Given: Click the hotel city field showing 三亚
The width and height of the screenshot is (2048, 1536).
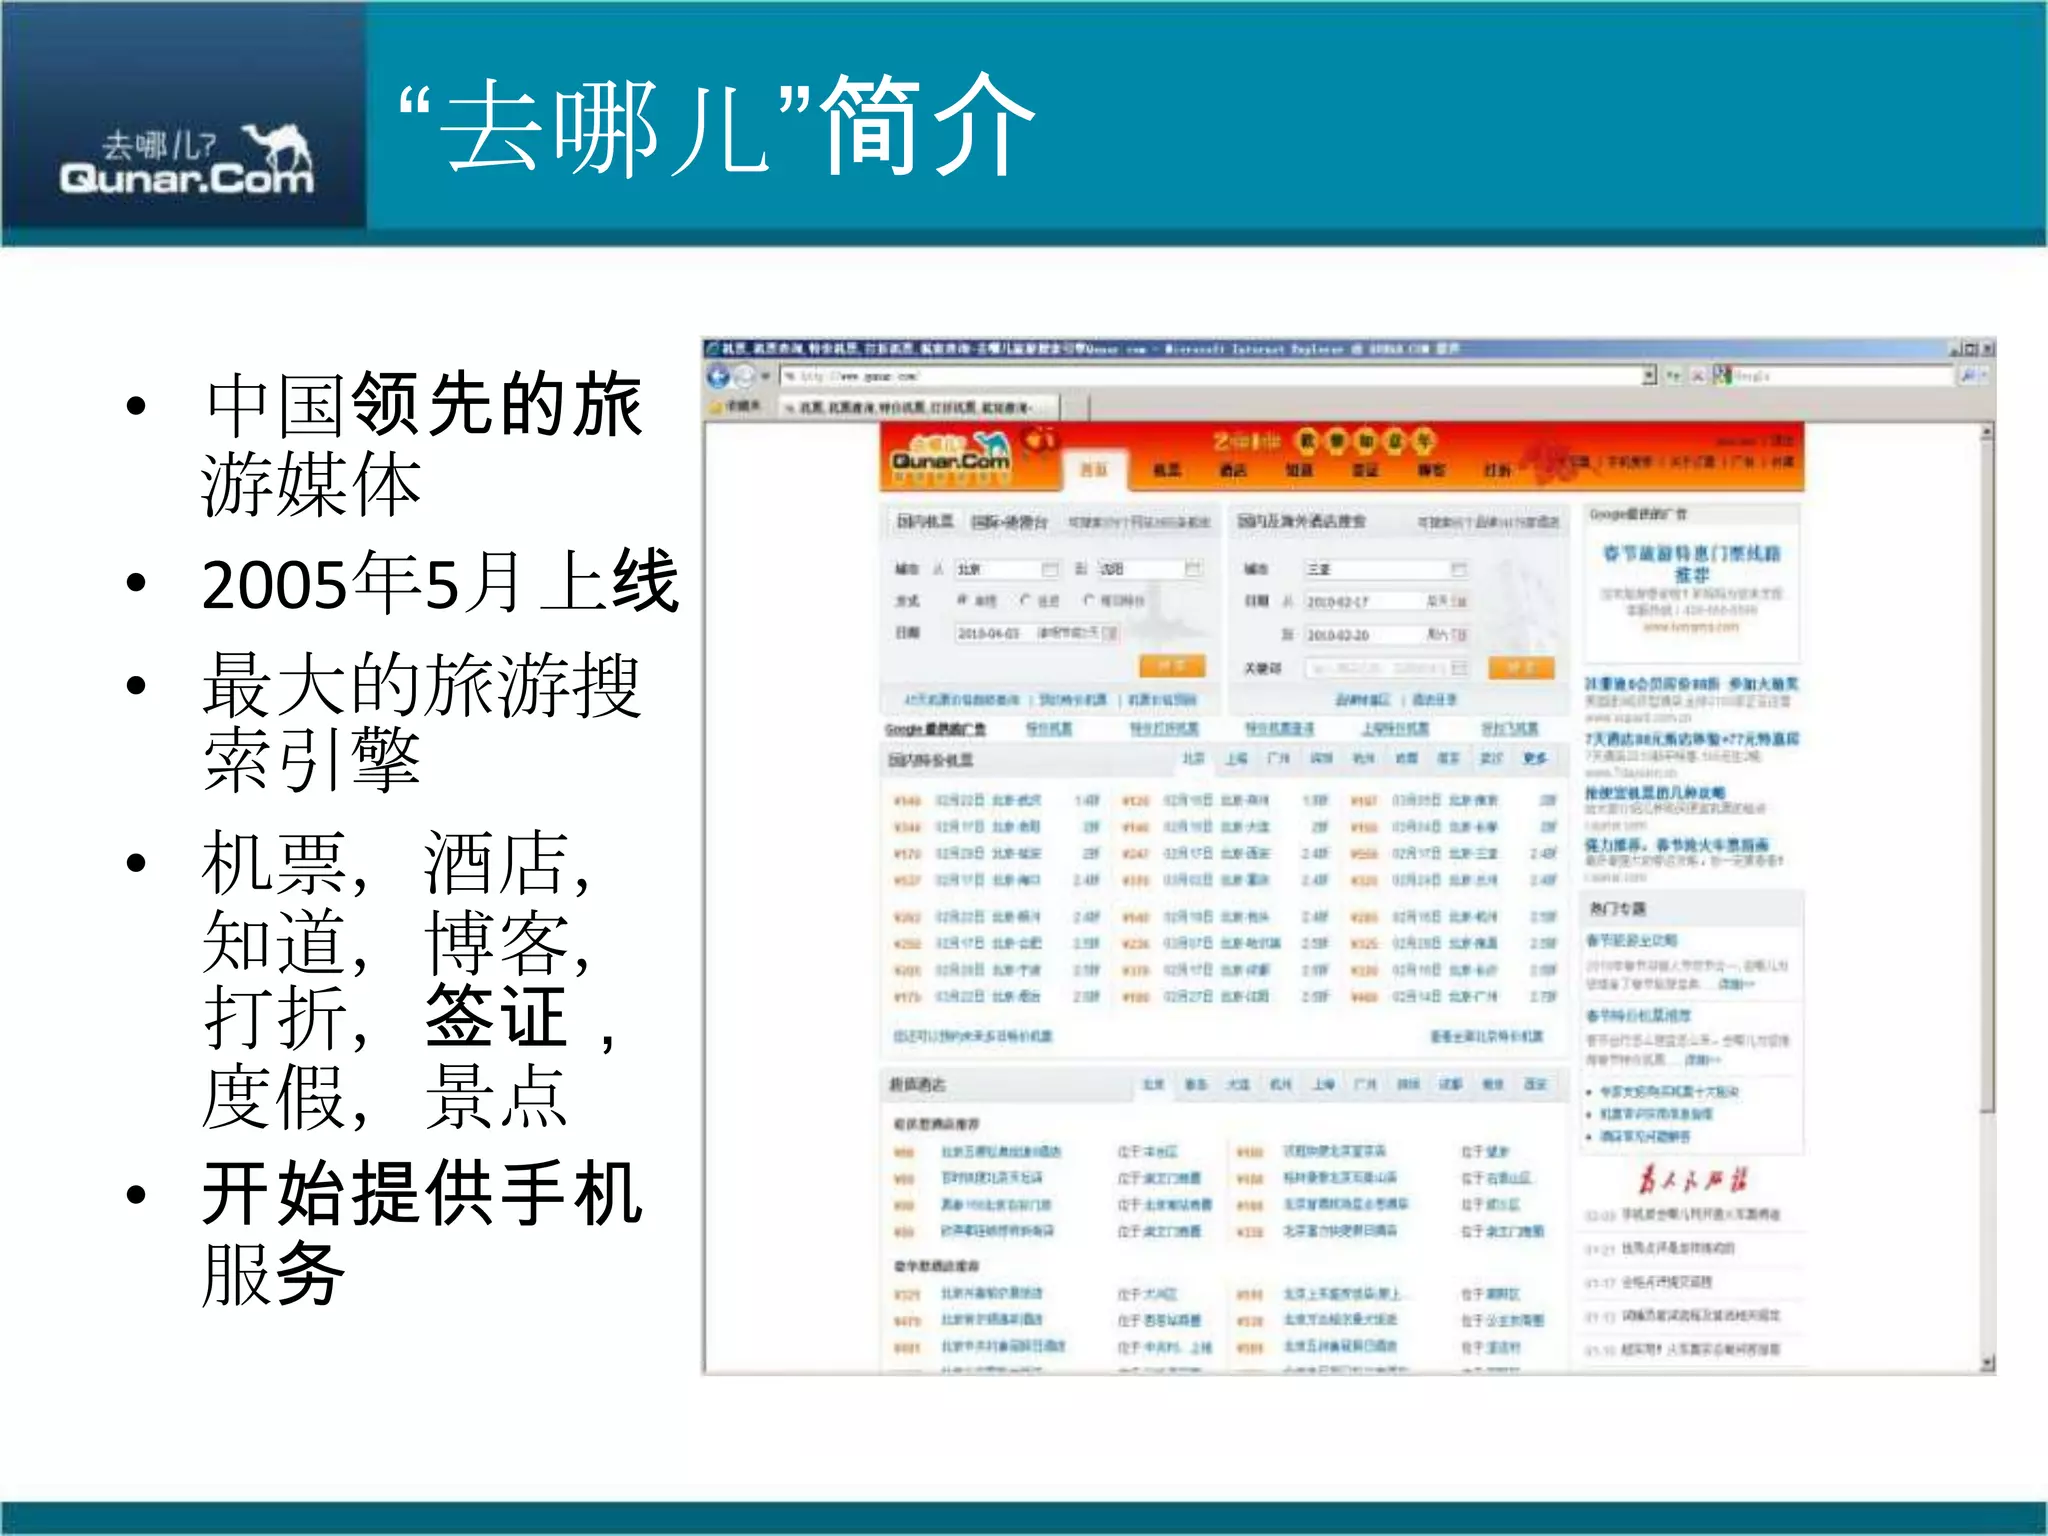Looking at the screenshot, I should coord(1386,569).
